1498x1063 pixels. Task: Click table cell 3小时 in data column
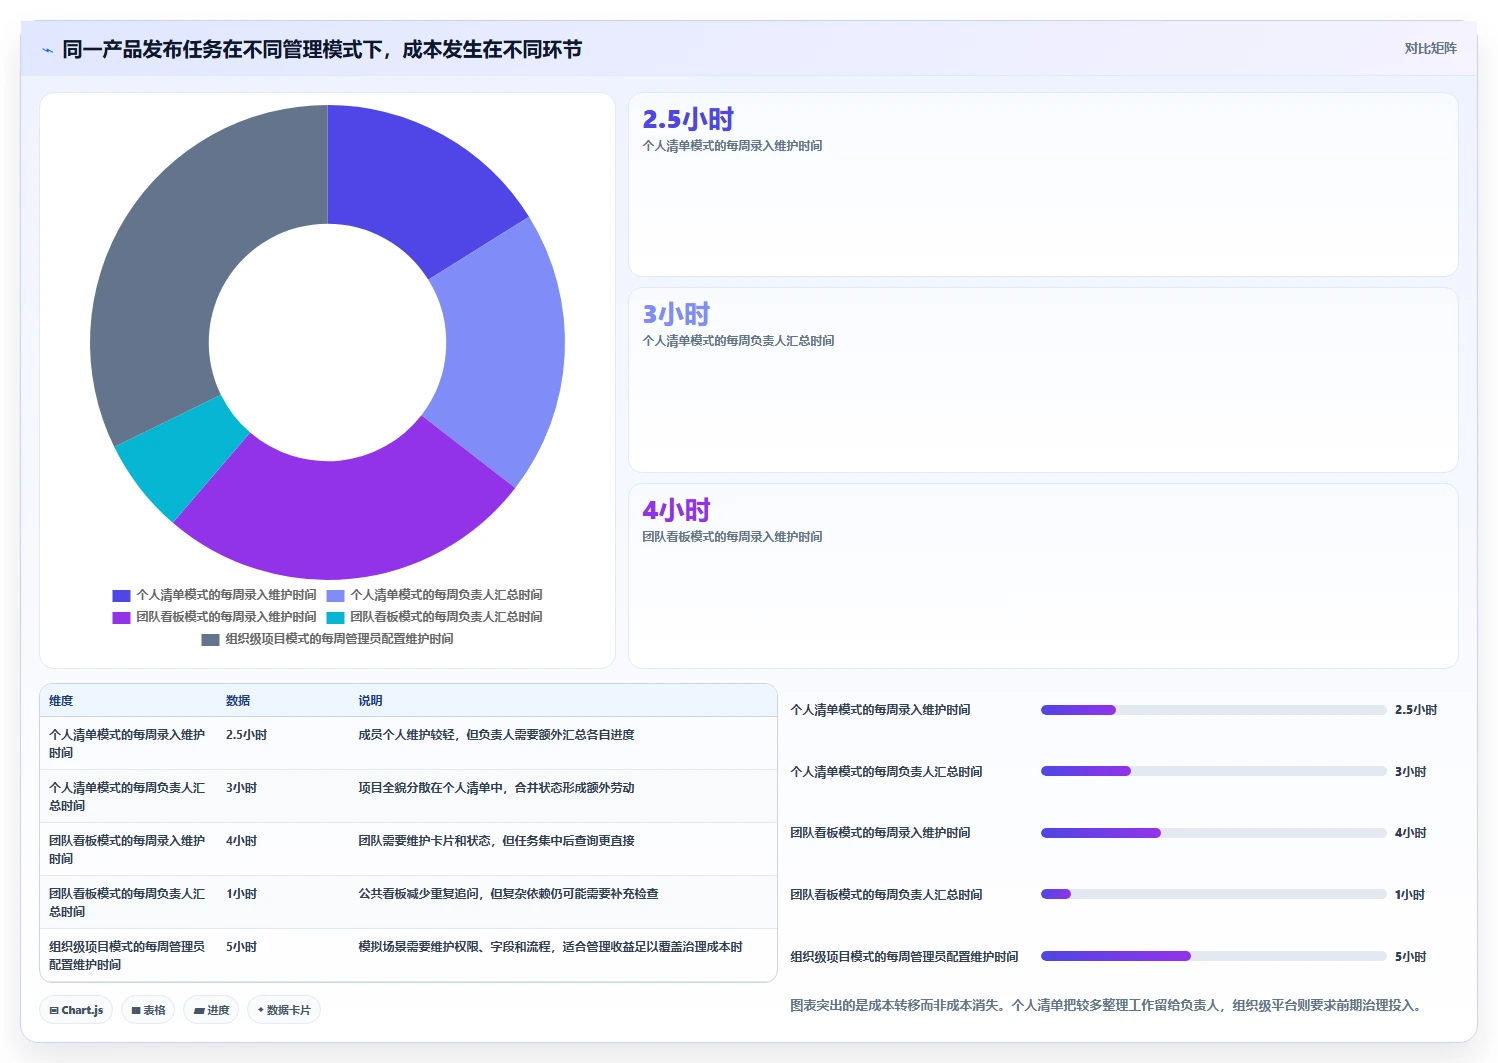tap(241, 788)
